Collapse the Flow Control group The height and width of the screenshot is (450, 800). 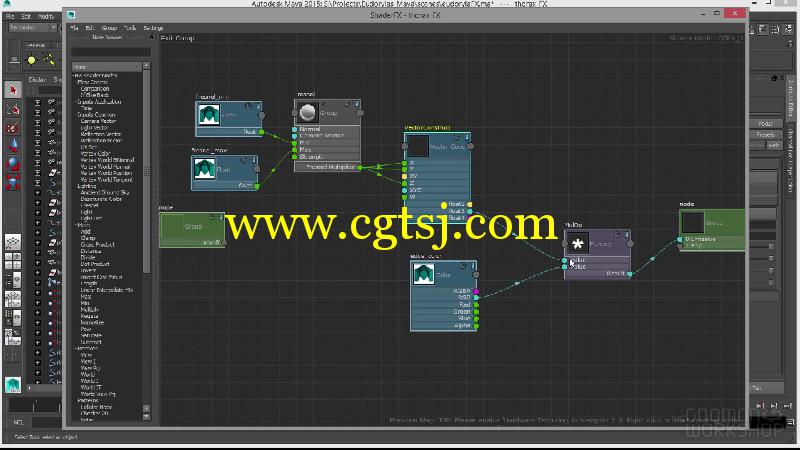coord(76,82)
